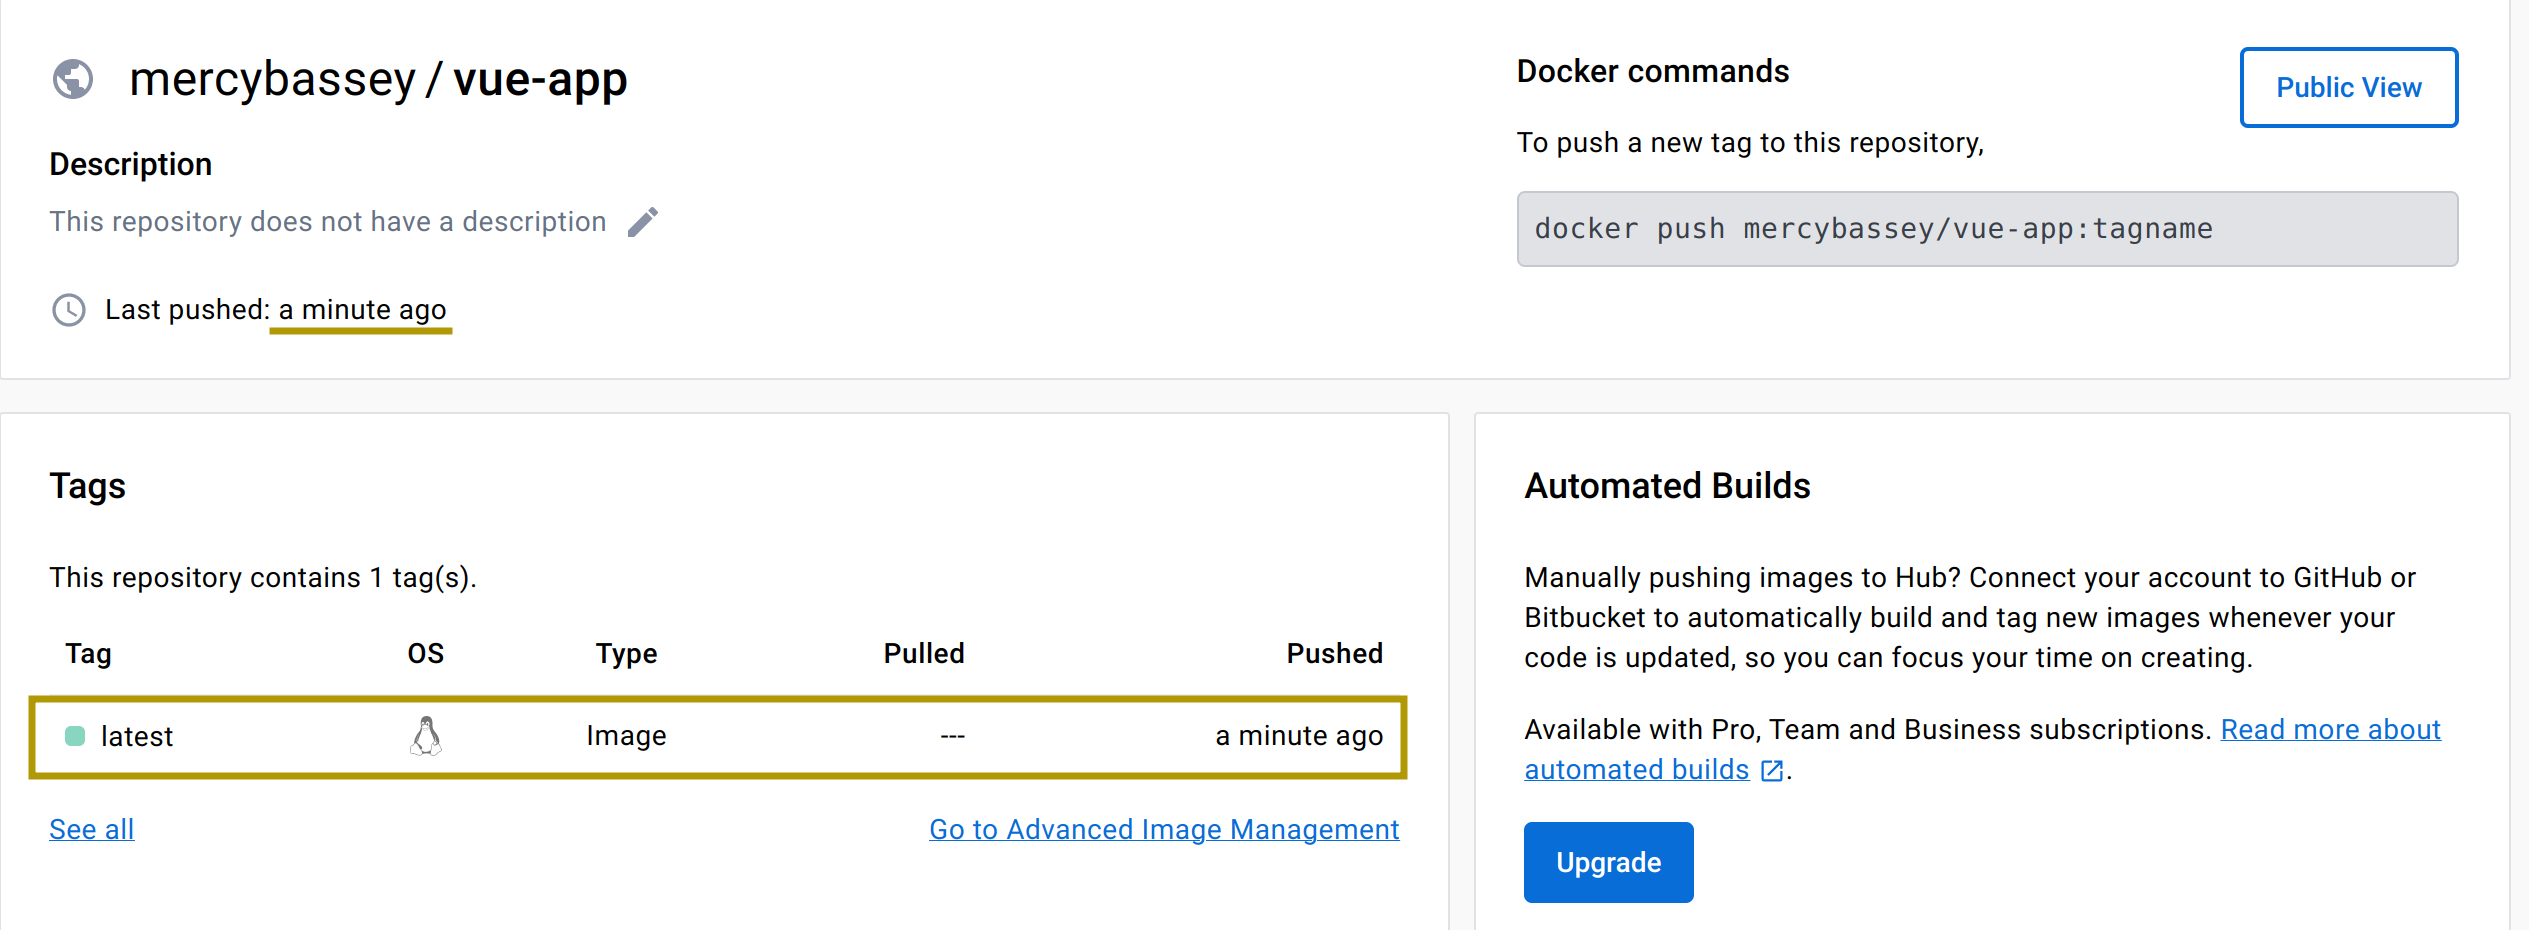Click 'a minute ago' in the Pushed column
Image resolution: width=2529 pixels, height=930 pixels.
1299,736
